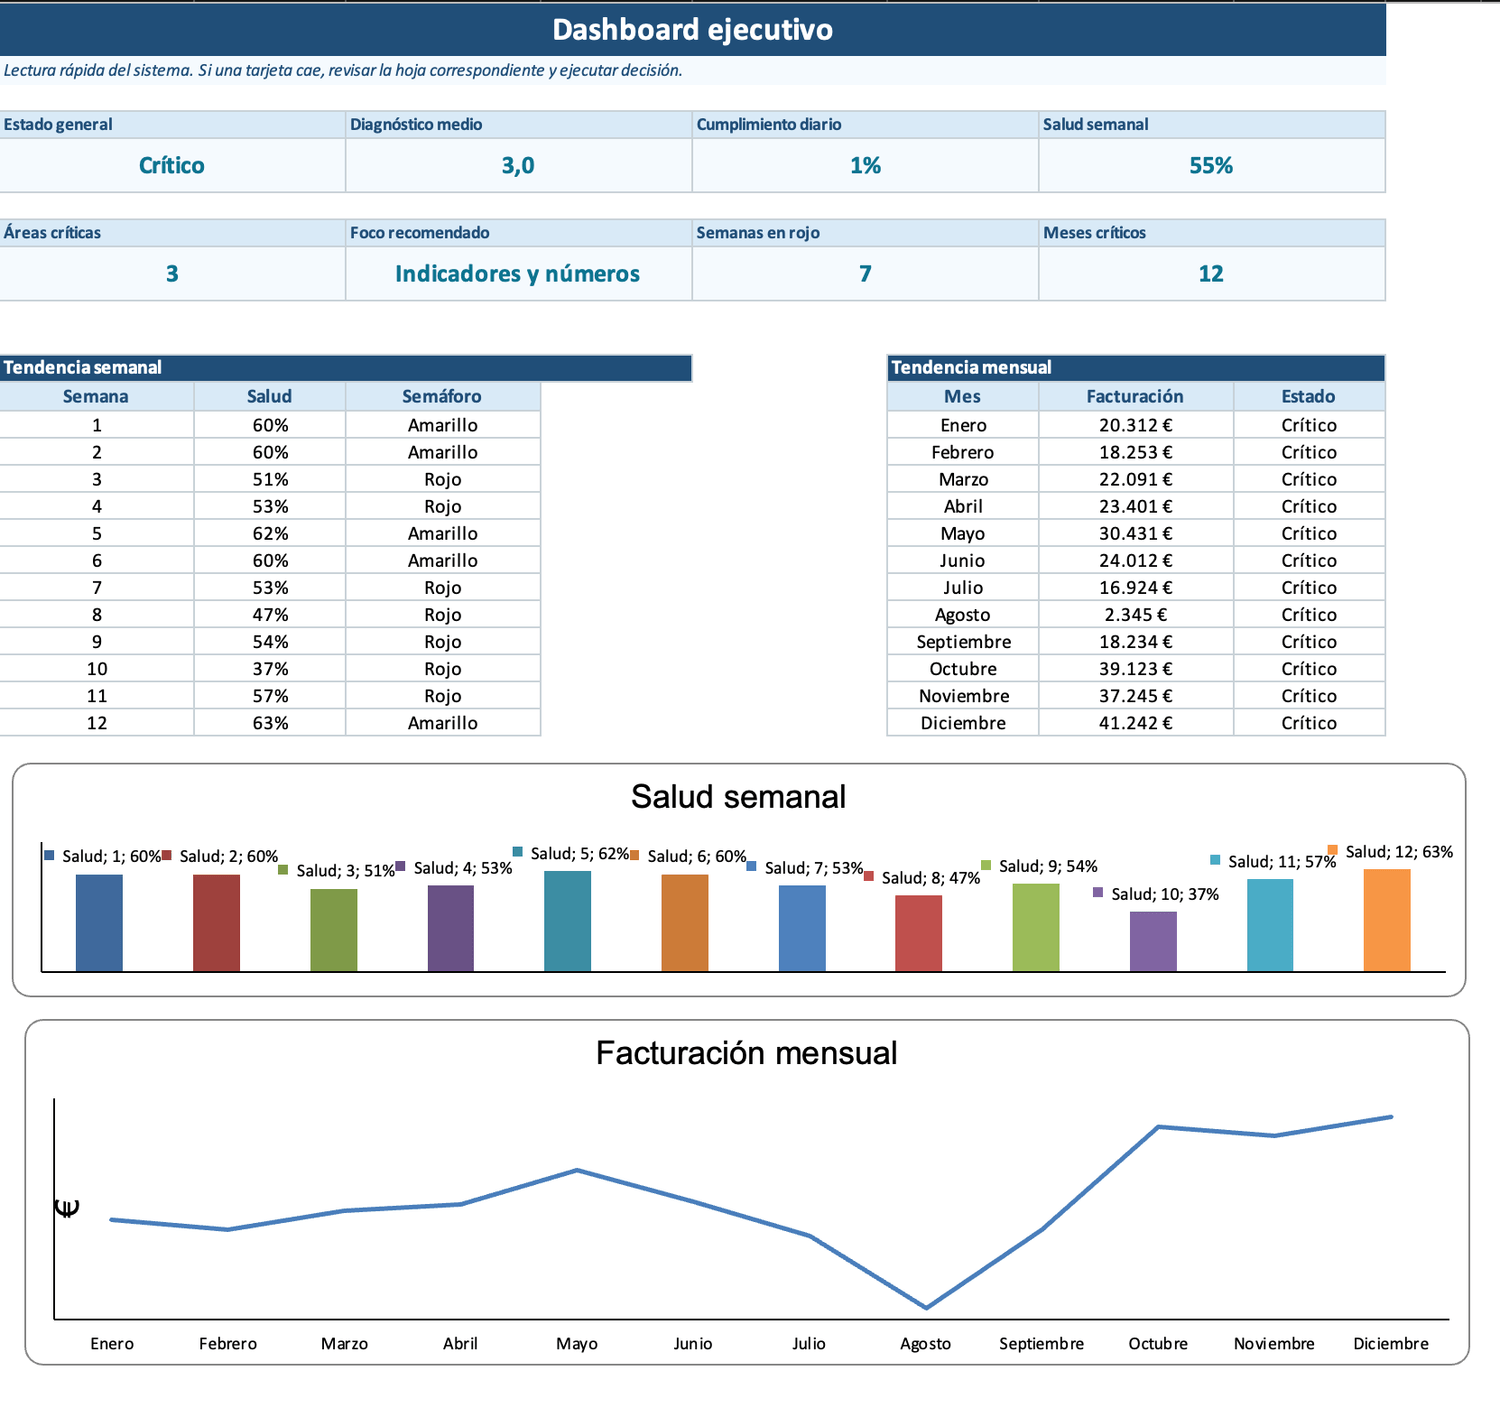
Task: Click the "Lectura rápida del sistema" subtitle line
Action: [x=343, y=70]
